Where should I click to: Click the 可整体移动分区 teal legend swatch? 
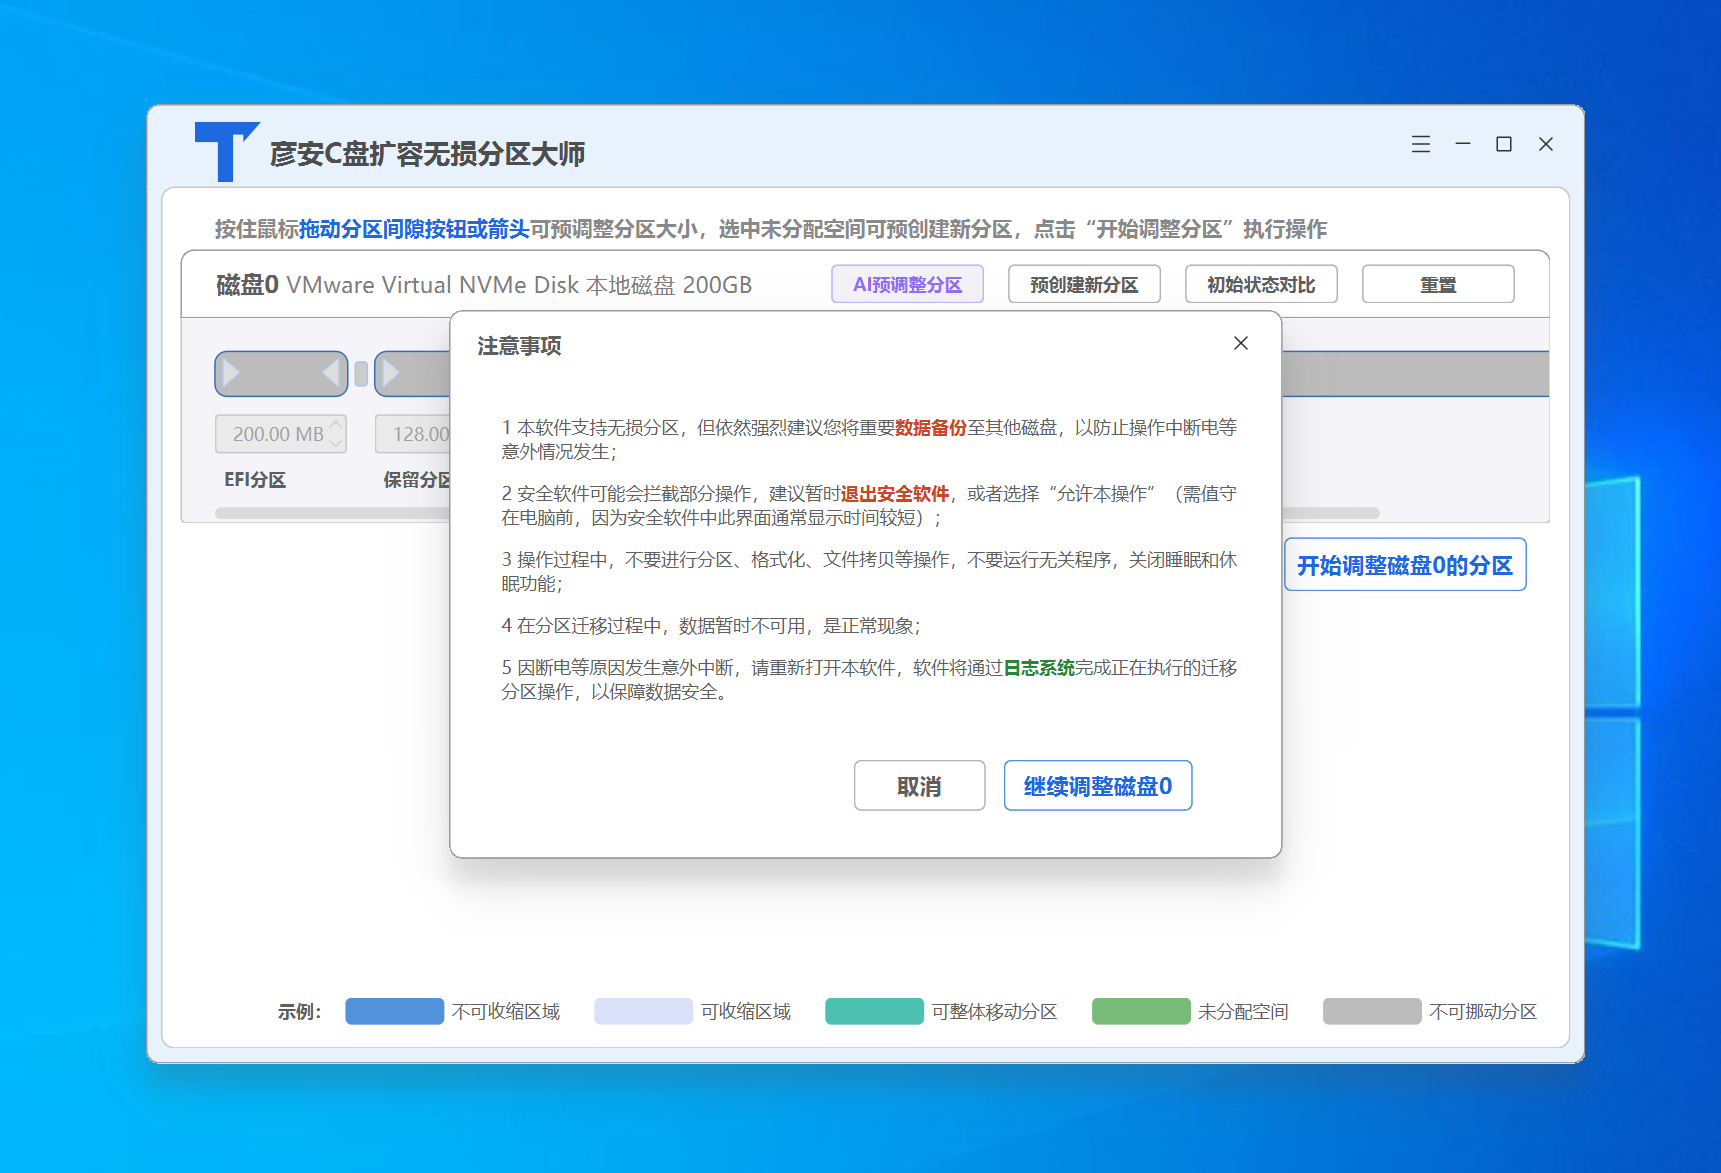tap(874, 1011)
